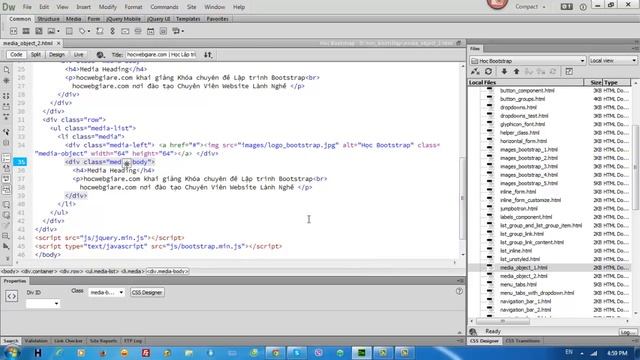
Task: Click Open Documents icon in code toolbar
Action: point(7,70)
